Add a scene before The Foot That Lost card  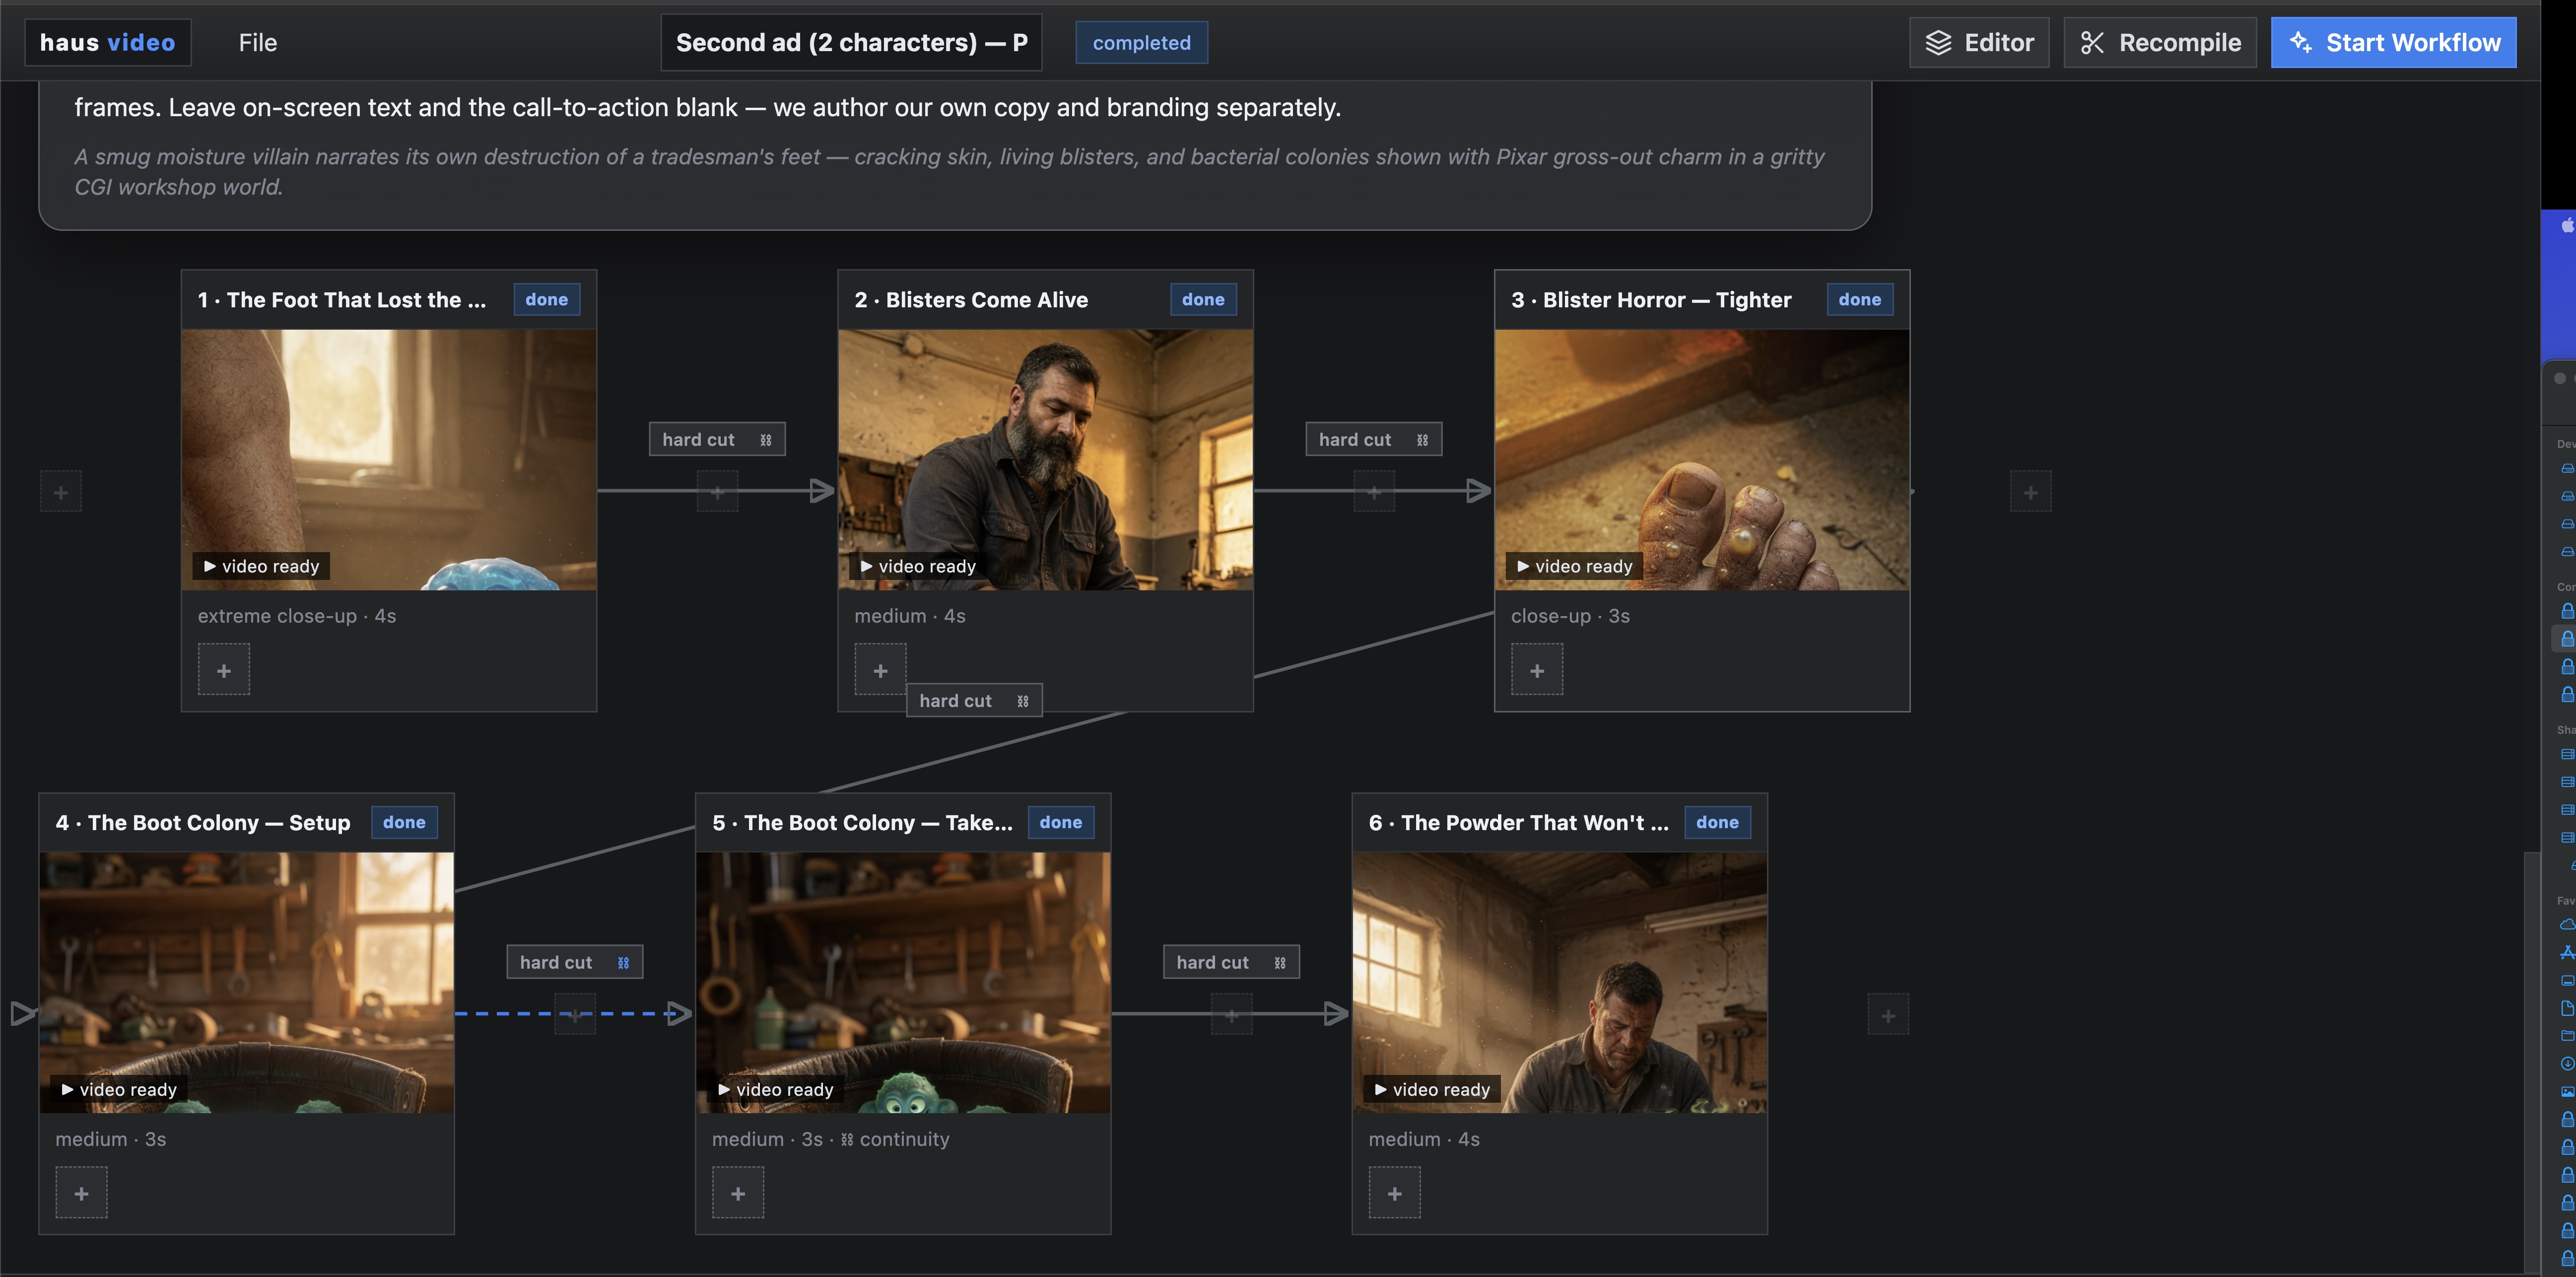pos(61,492)
